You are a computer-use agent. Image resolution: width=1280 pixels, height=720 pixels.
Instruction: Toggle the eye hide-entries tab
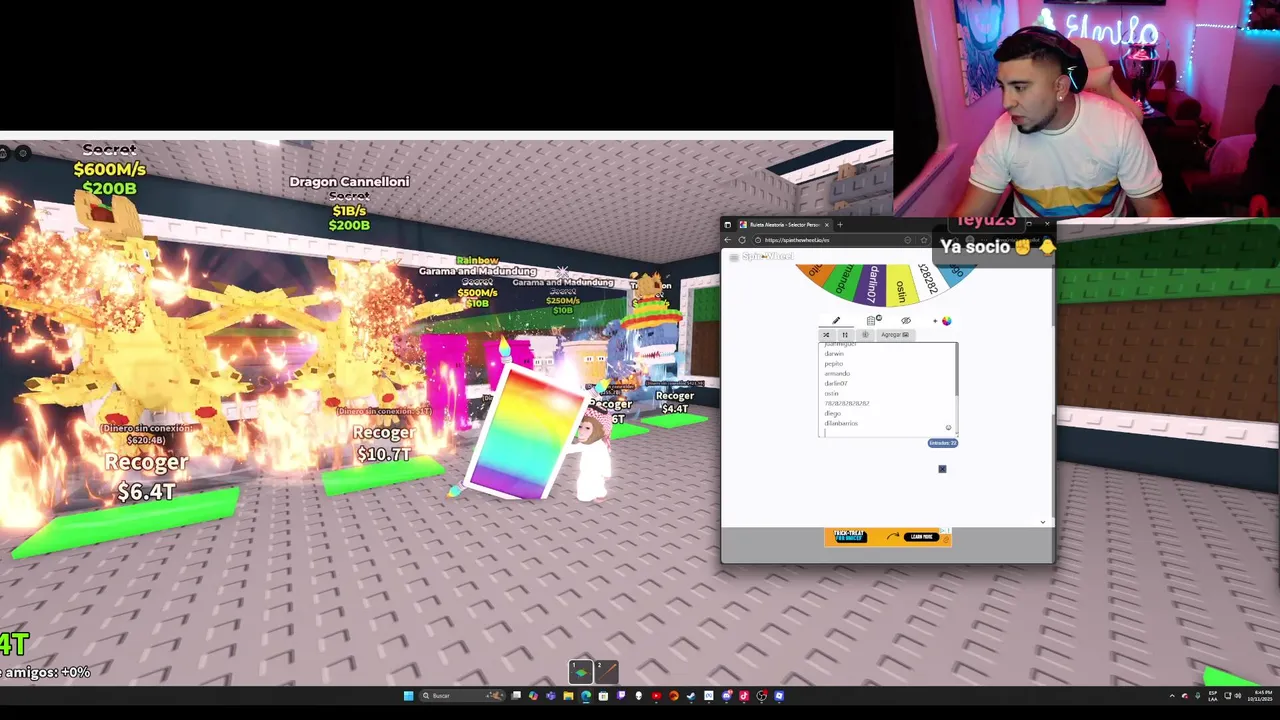tap(906, 320)
